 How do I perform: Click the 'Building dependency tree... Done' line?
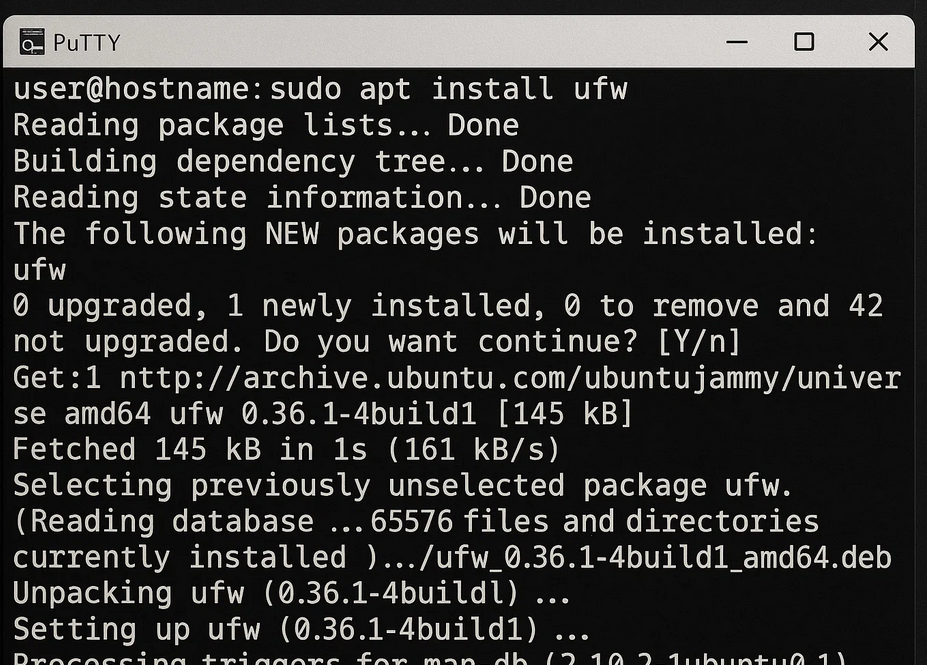[292, 161]
